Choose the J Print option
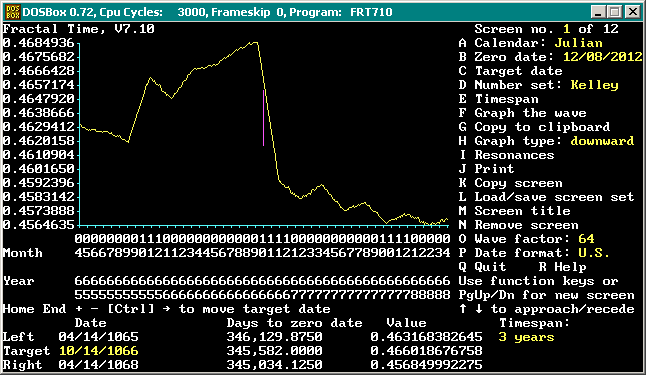The image size is (646, 375). [x=487, y=169]
